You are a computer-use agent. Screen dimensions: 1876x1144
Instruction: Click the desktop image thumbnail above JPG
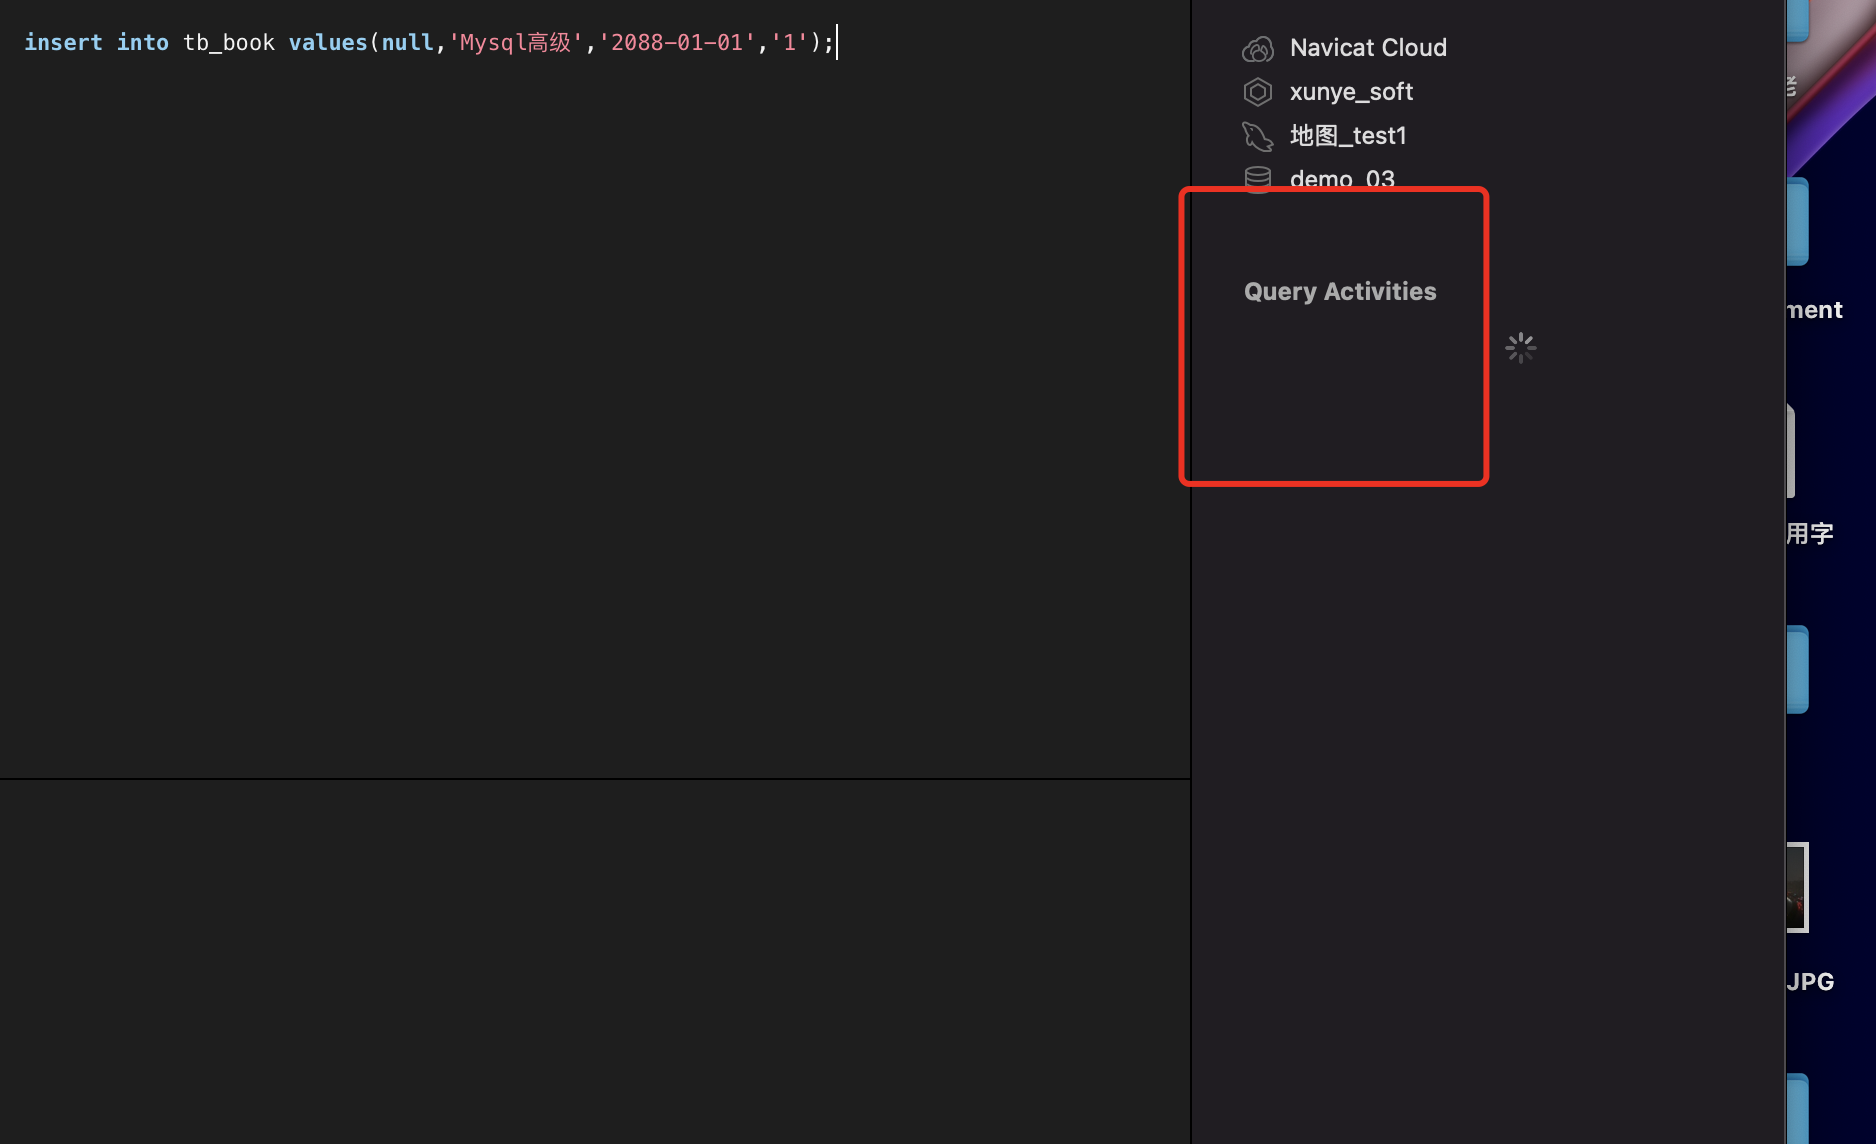pos(1797,887)
